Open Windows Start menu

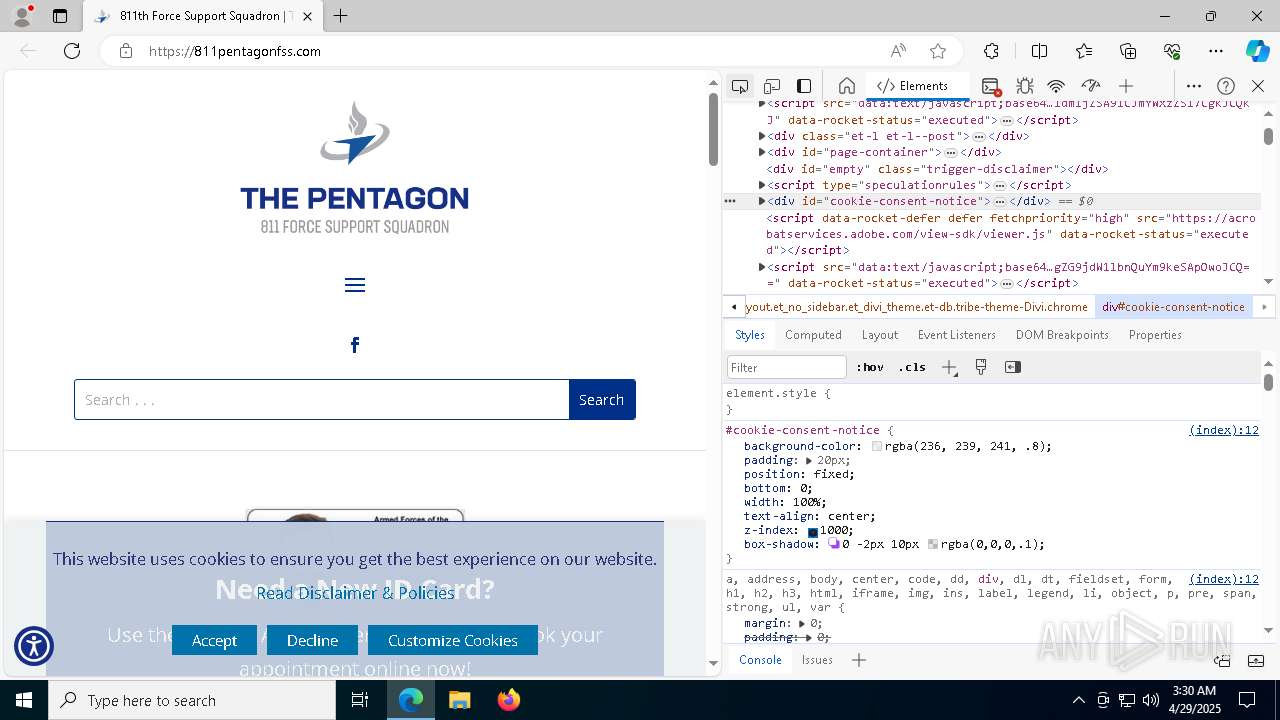24,700
